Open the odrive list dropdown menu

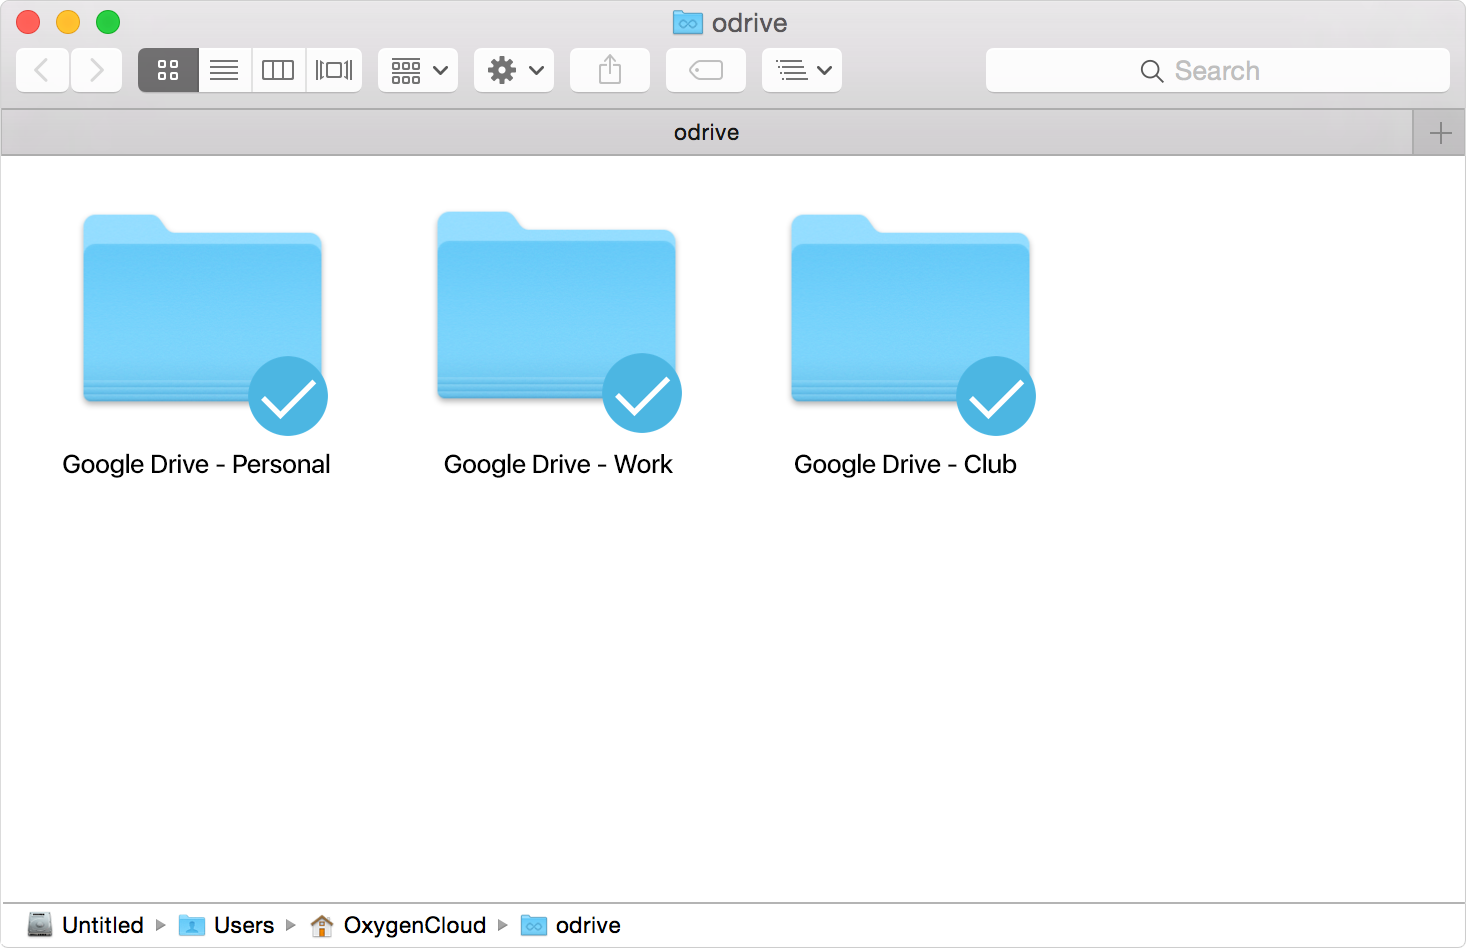802,70
